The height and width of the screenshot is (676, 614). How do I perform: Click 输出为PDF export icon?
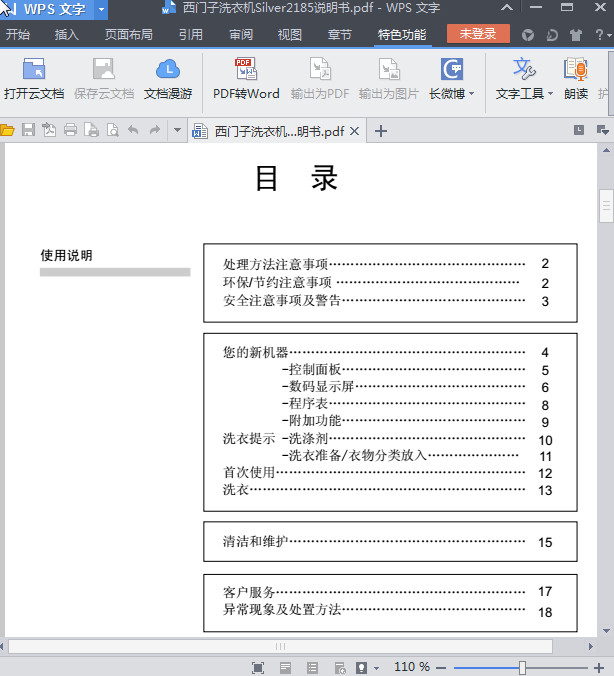[320, 69]
